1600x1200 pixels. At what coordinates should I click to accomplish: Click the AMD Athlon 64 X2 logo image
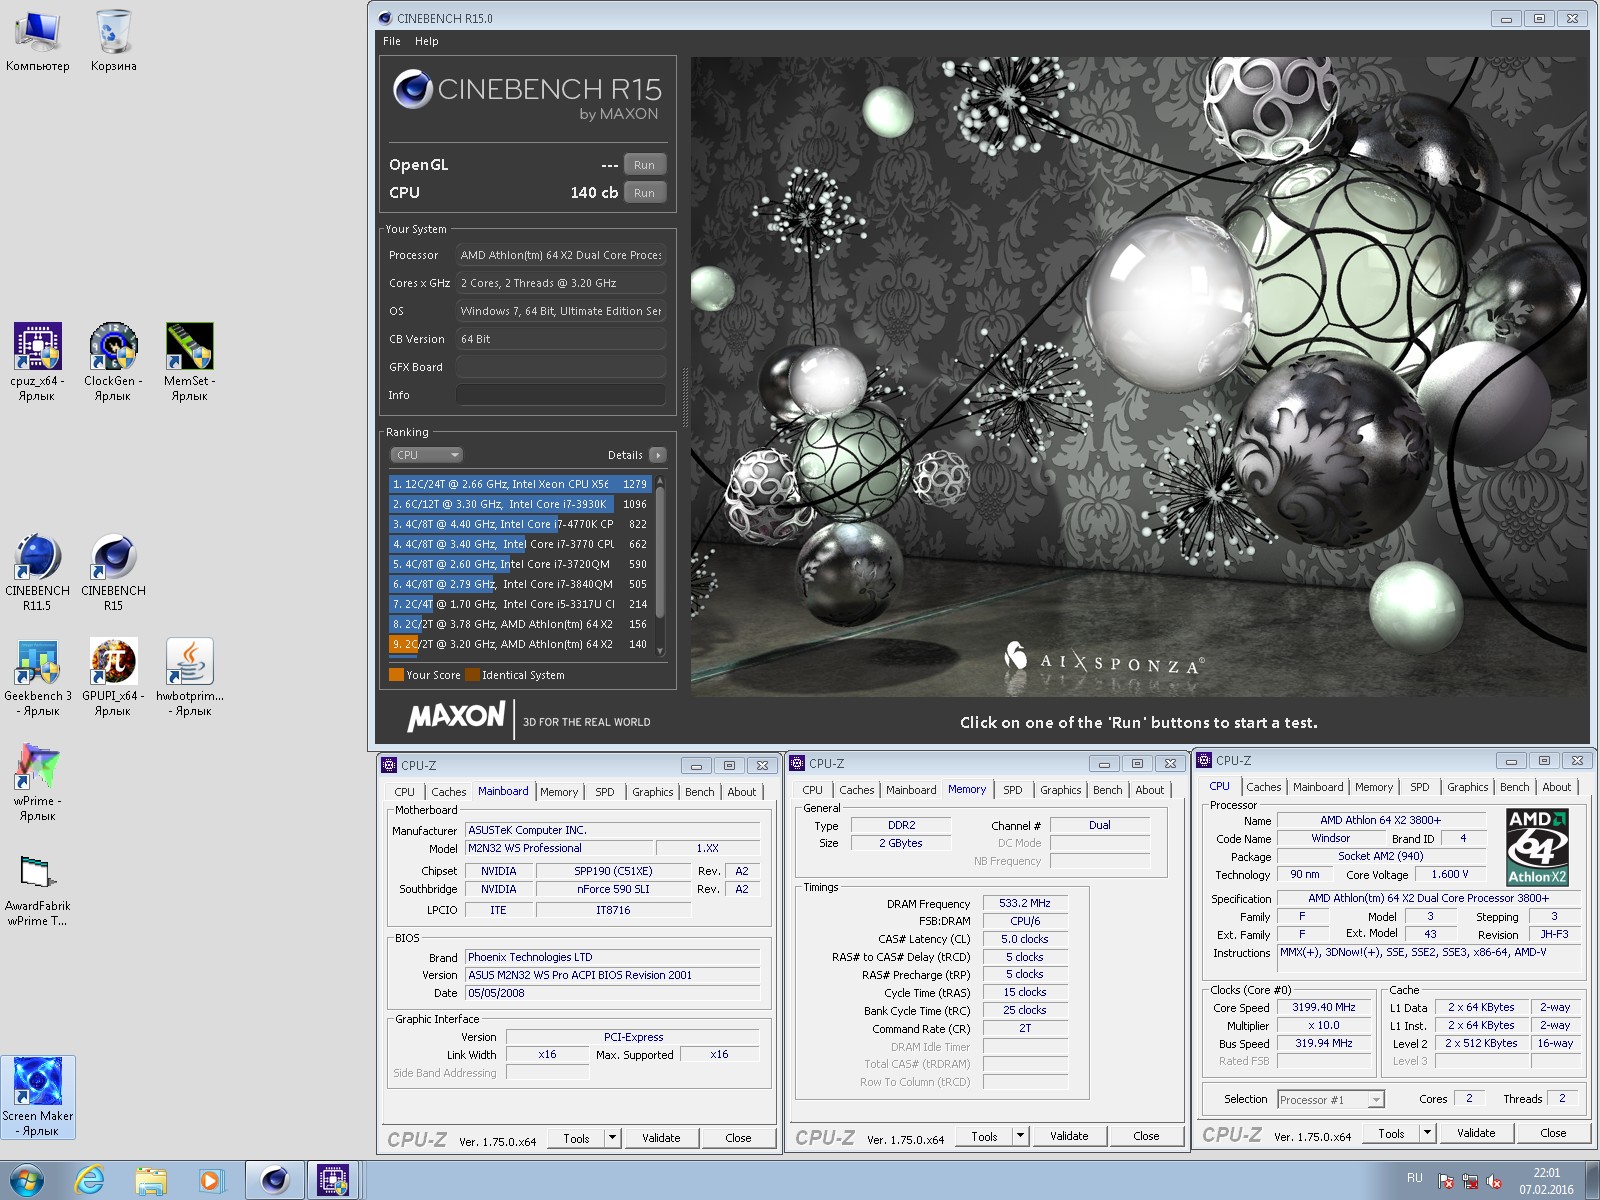pyautogui.click(x=1538, y=847)
